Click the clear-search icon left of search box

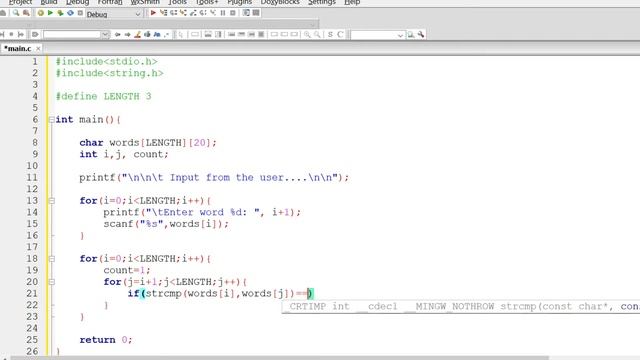[35, 35]
